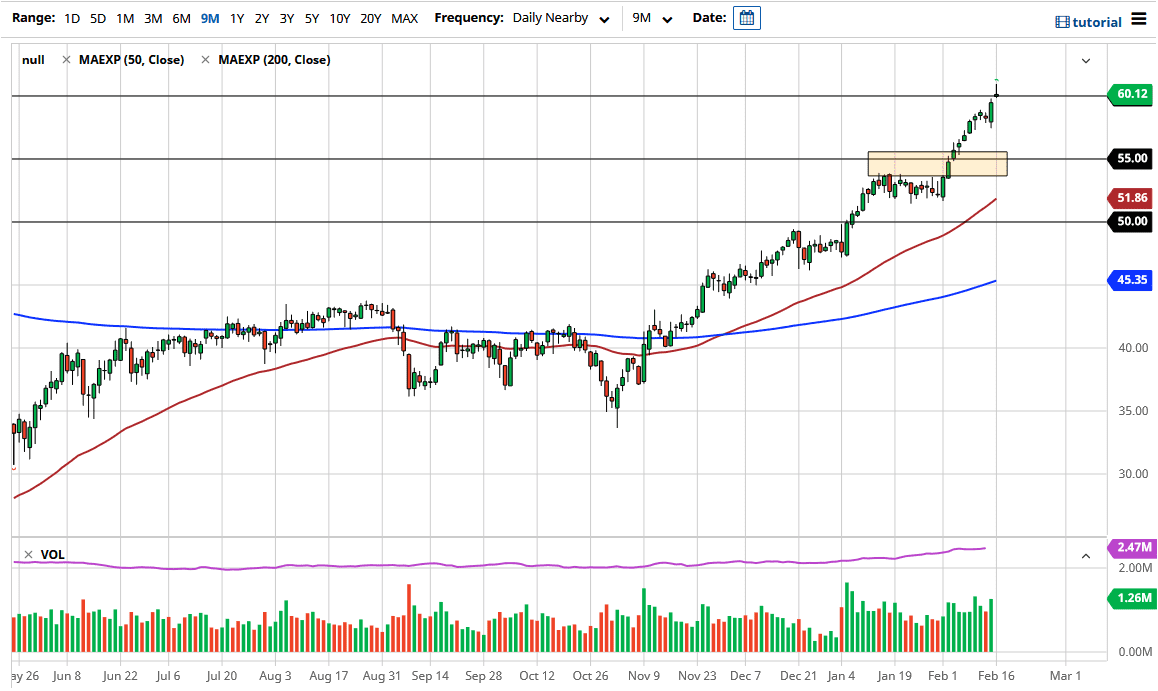
Task: Remove the MAEXP (50, Close) indicator
Action: pos(66,60)
